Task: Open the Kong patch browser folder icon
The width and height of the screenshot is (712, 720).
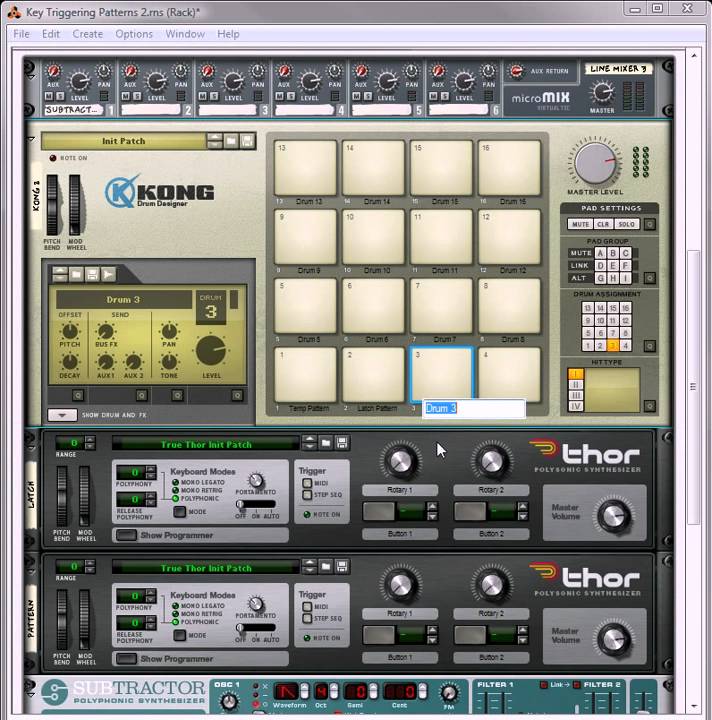Action: 231,141
